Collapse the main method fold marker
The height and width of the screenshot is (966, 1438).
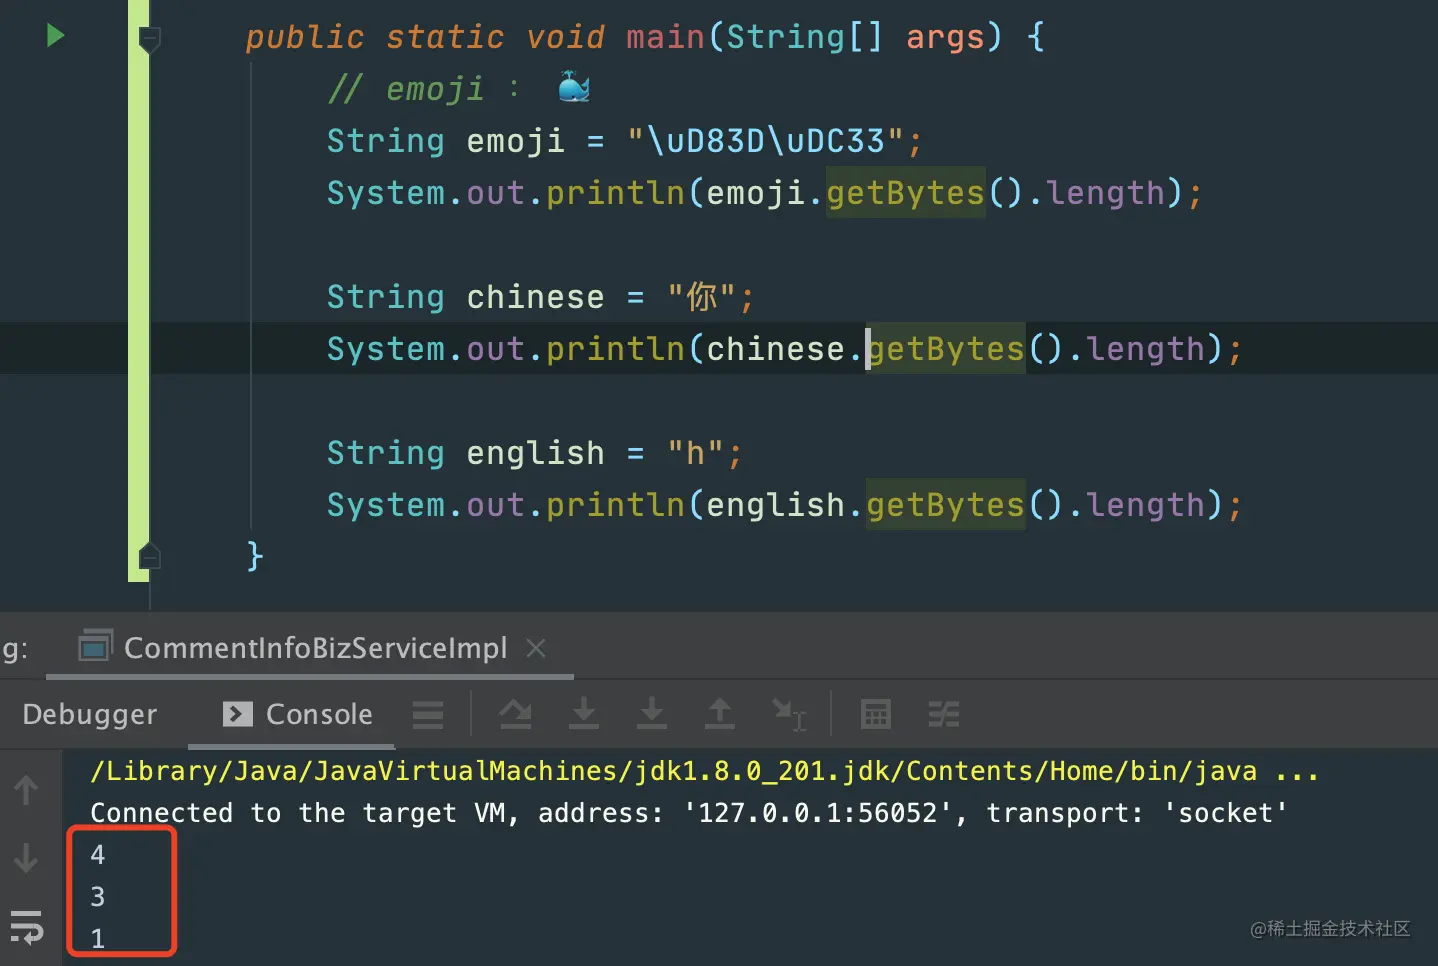pyautogui.click(x=150, y=39)
